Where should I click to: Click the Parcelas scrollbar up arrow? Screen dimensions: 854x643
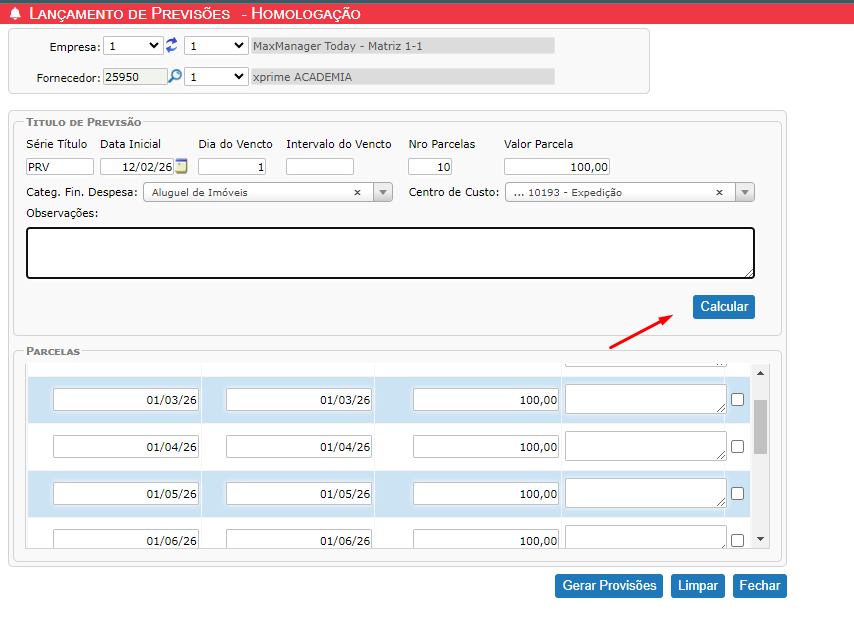pos(760,373)
